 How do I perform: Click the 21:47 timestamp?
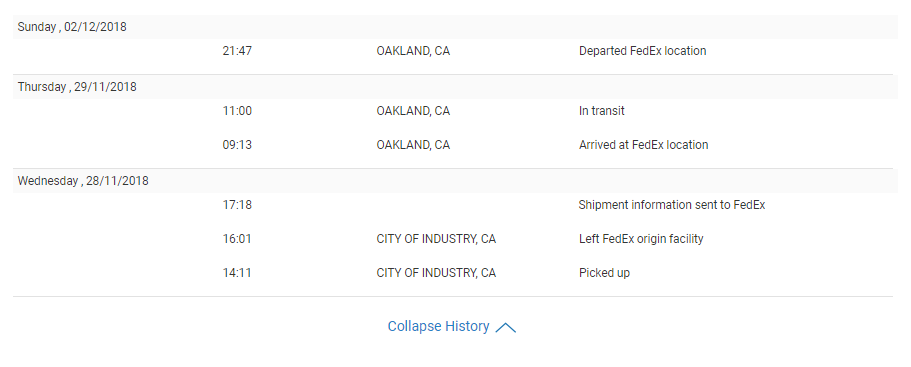pyautogui.click(x=237, y=51)
